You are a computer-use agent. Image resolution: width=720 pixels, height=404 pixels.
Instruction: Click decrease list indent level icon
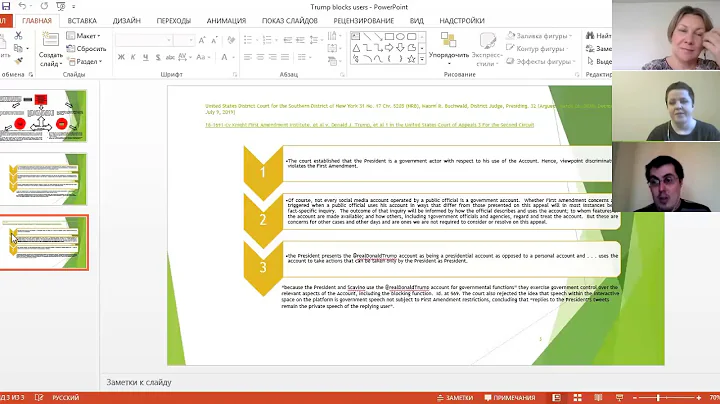click(288, 40)
